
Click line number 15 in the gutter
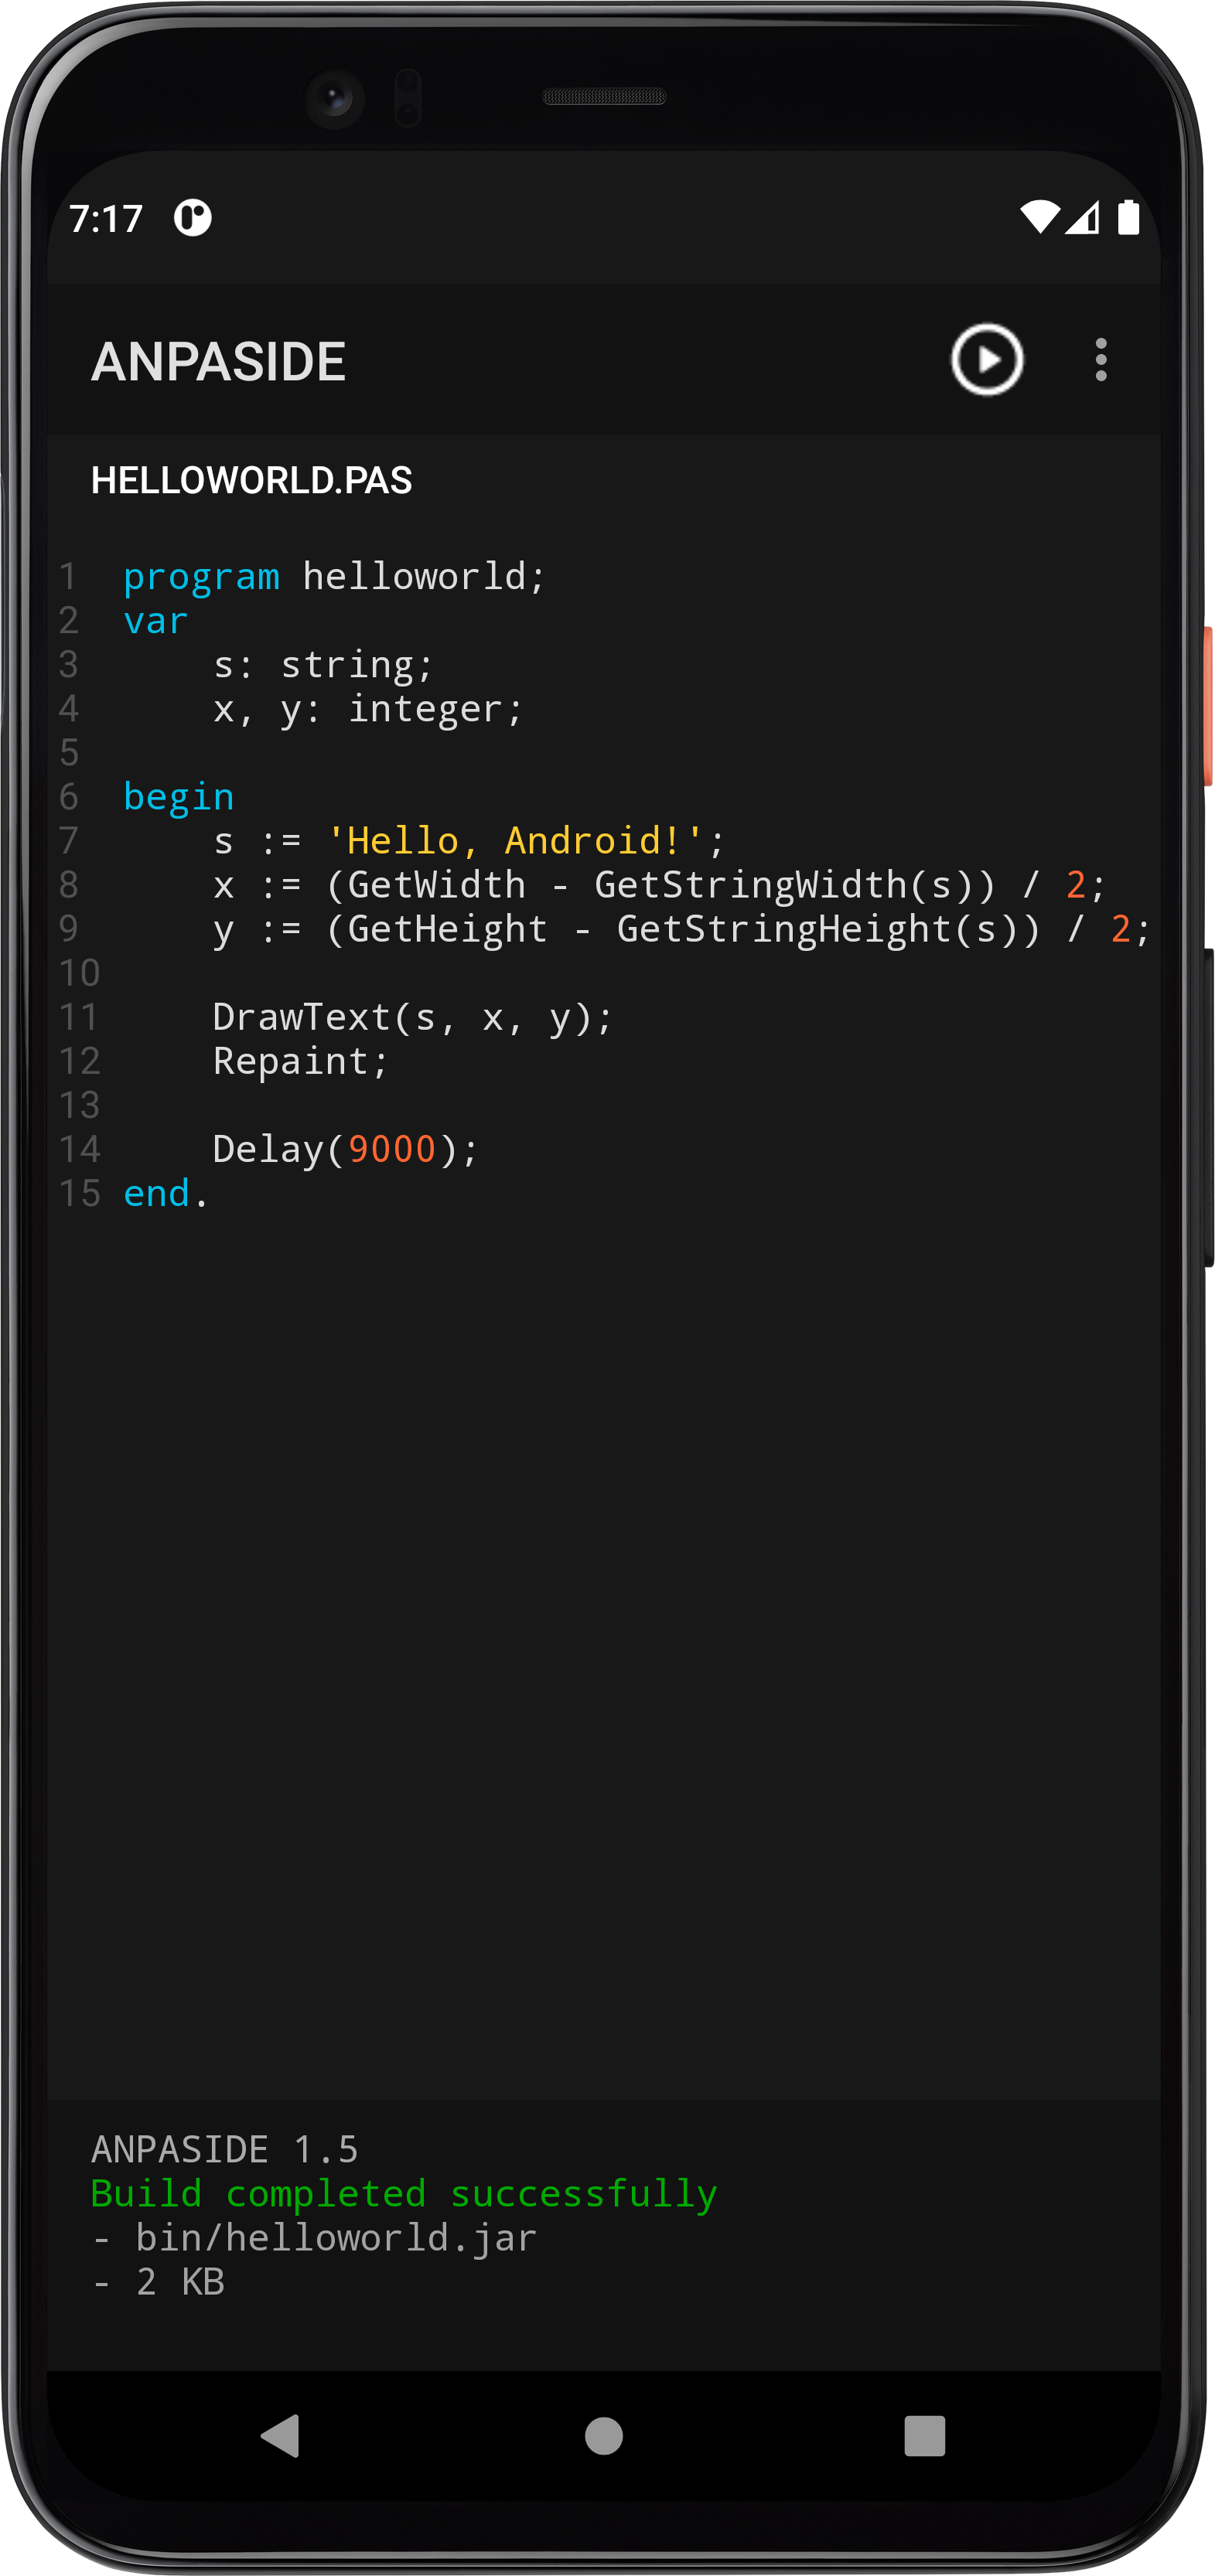tap(80, 1193)
